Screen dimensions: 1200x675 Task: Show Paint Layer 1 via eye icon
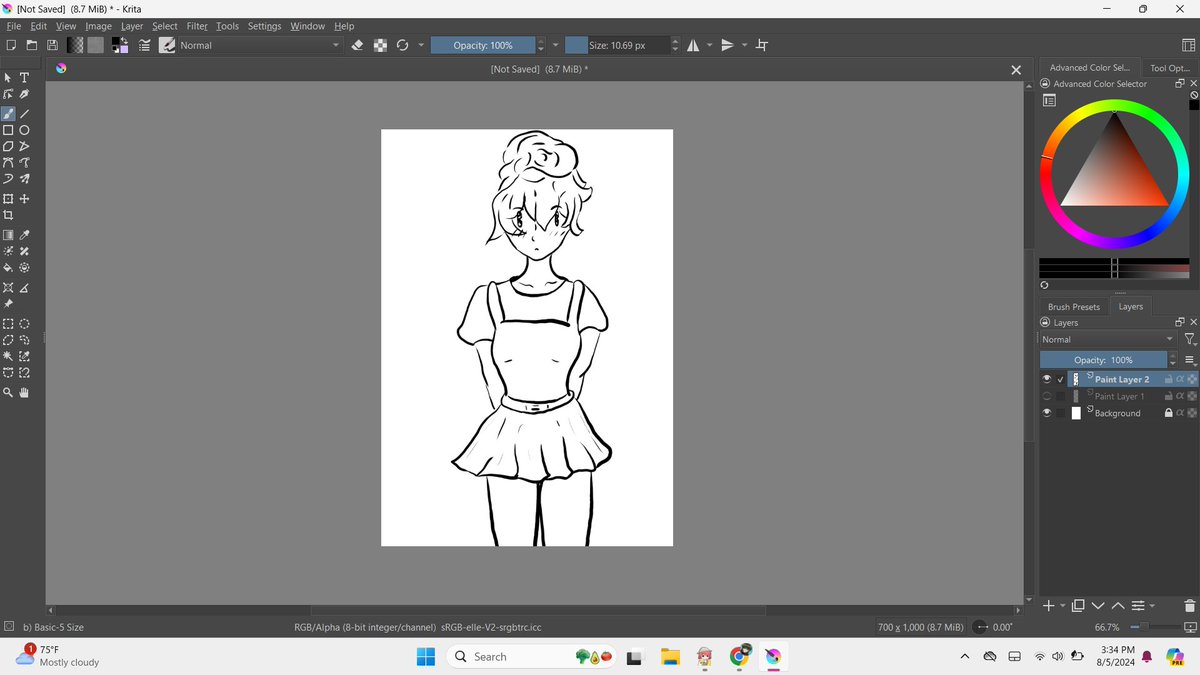tap(1047, 396)
